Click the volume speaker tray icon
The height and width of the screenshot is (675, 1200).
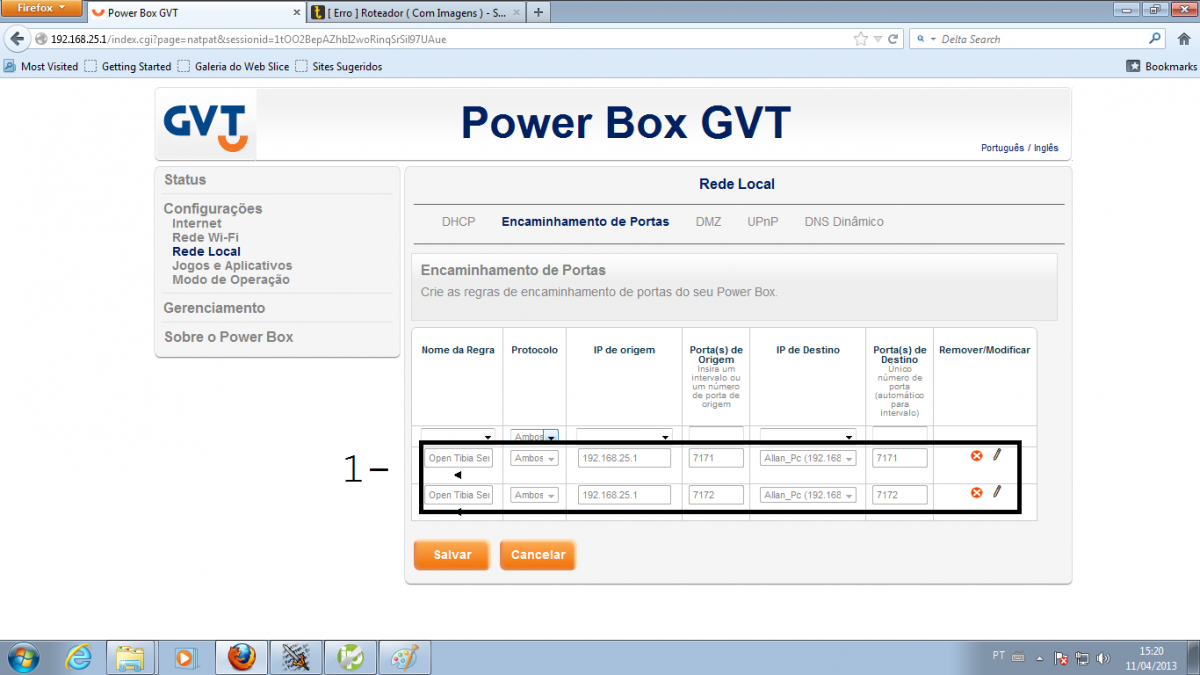1103,658
